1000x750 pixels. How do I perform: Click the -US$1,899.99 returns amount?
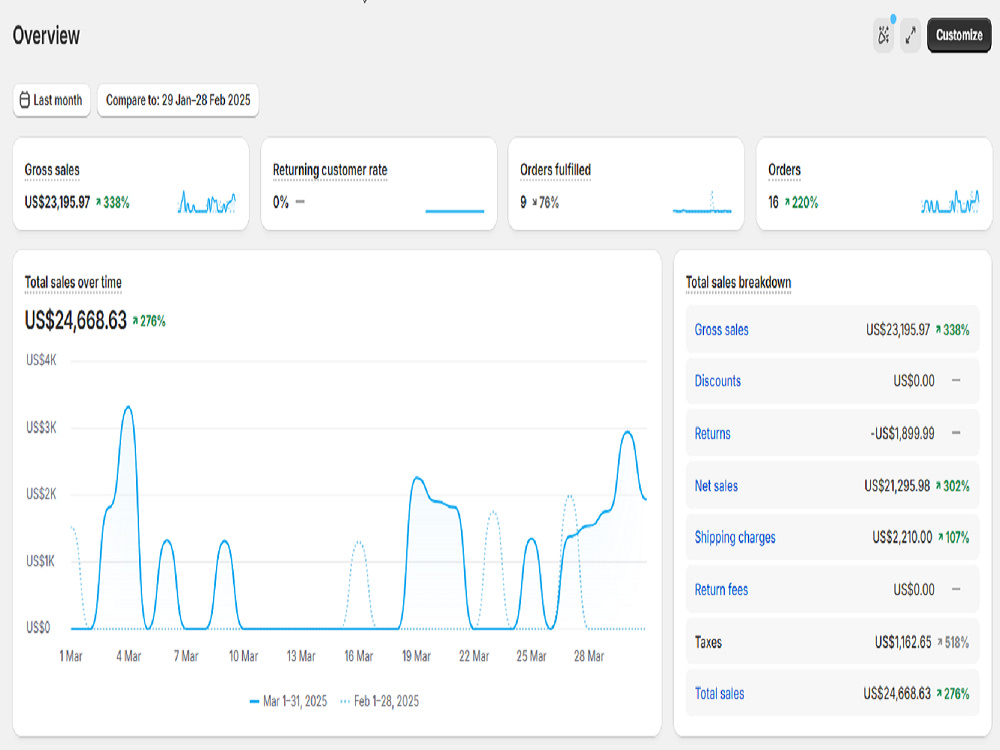point(902,434)
